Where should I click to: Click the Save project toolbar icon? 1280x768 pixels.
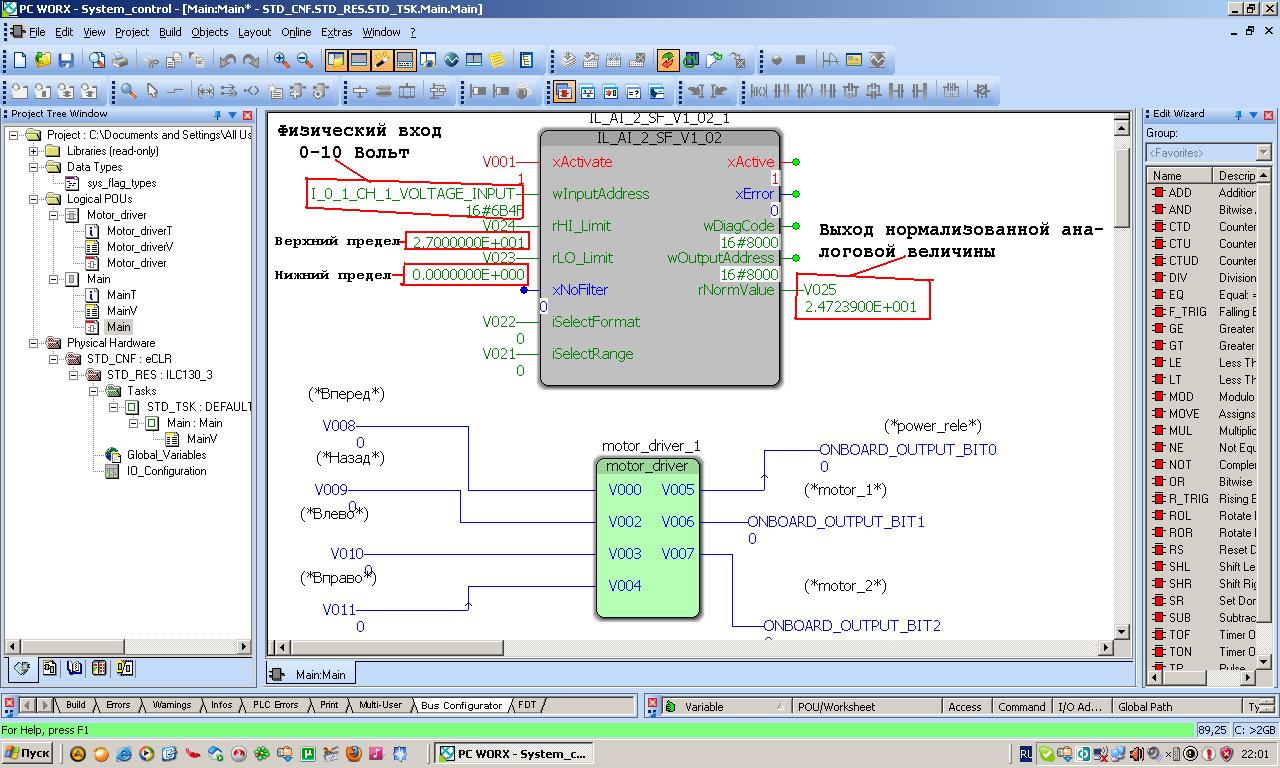coord(66,61)
